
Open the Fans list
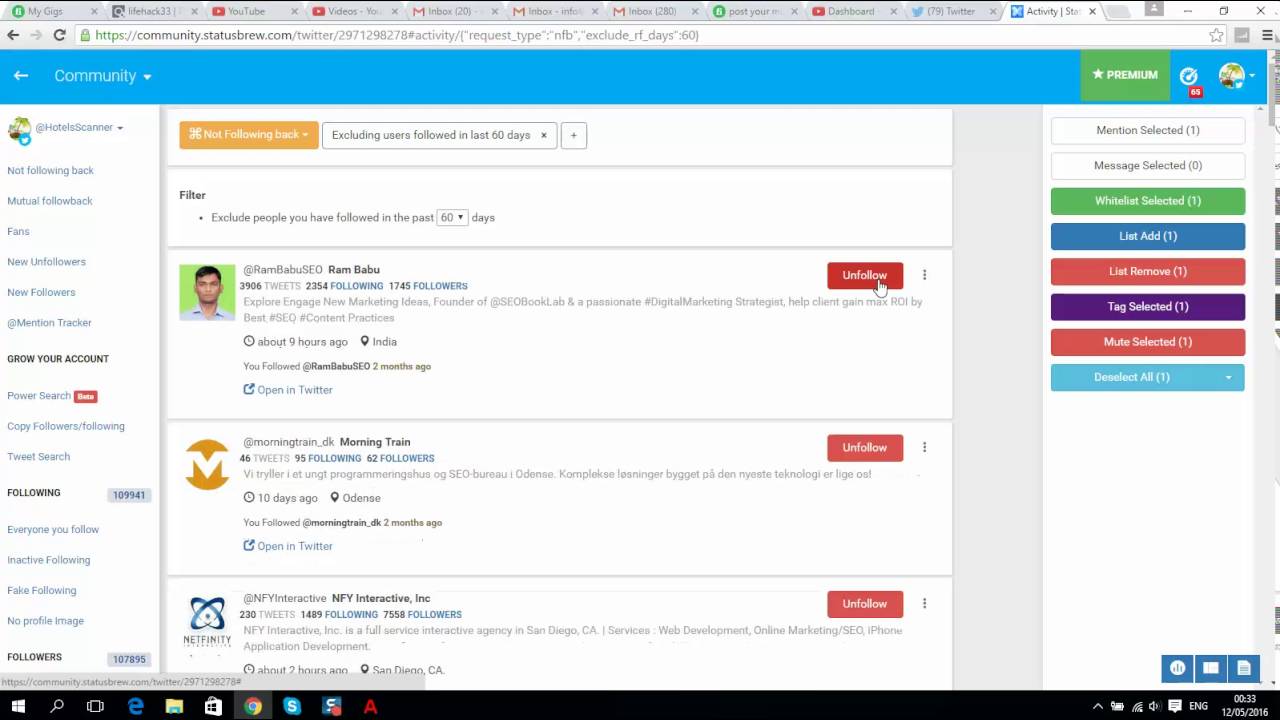(x=18, y=231)
